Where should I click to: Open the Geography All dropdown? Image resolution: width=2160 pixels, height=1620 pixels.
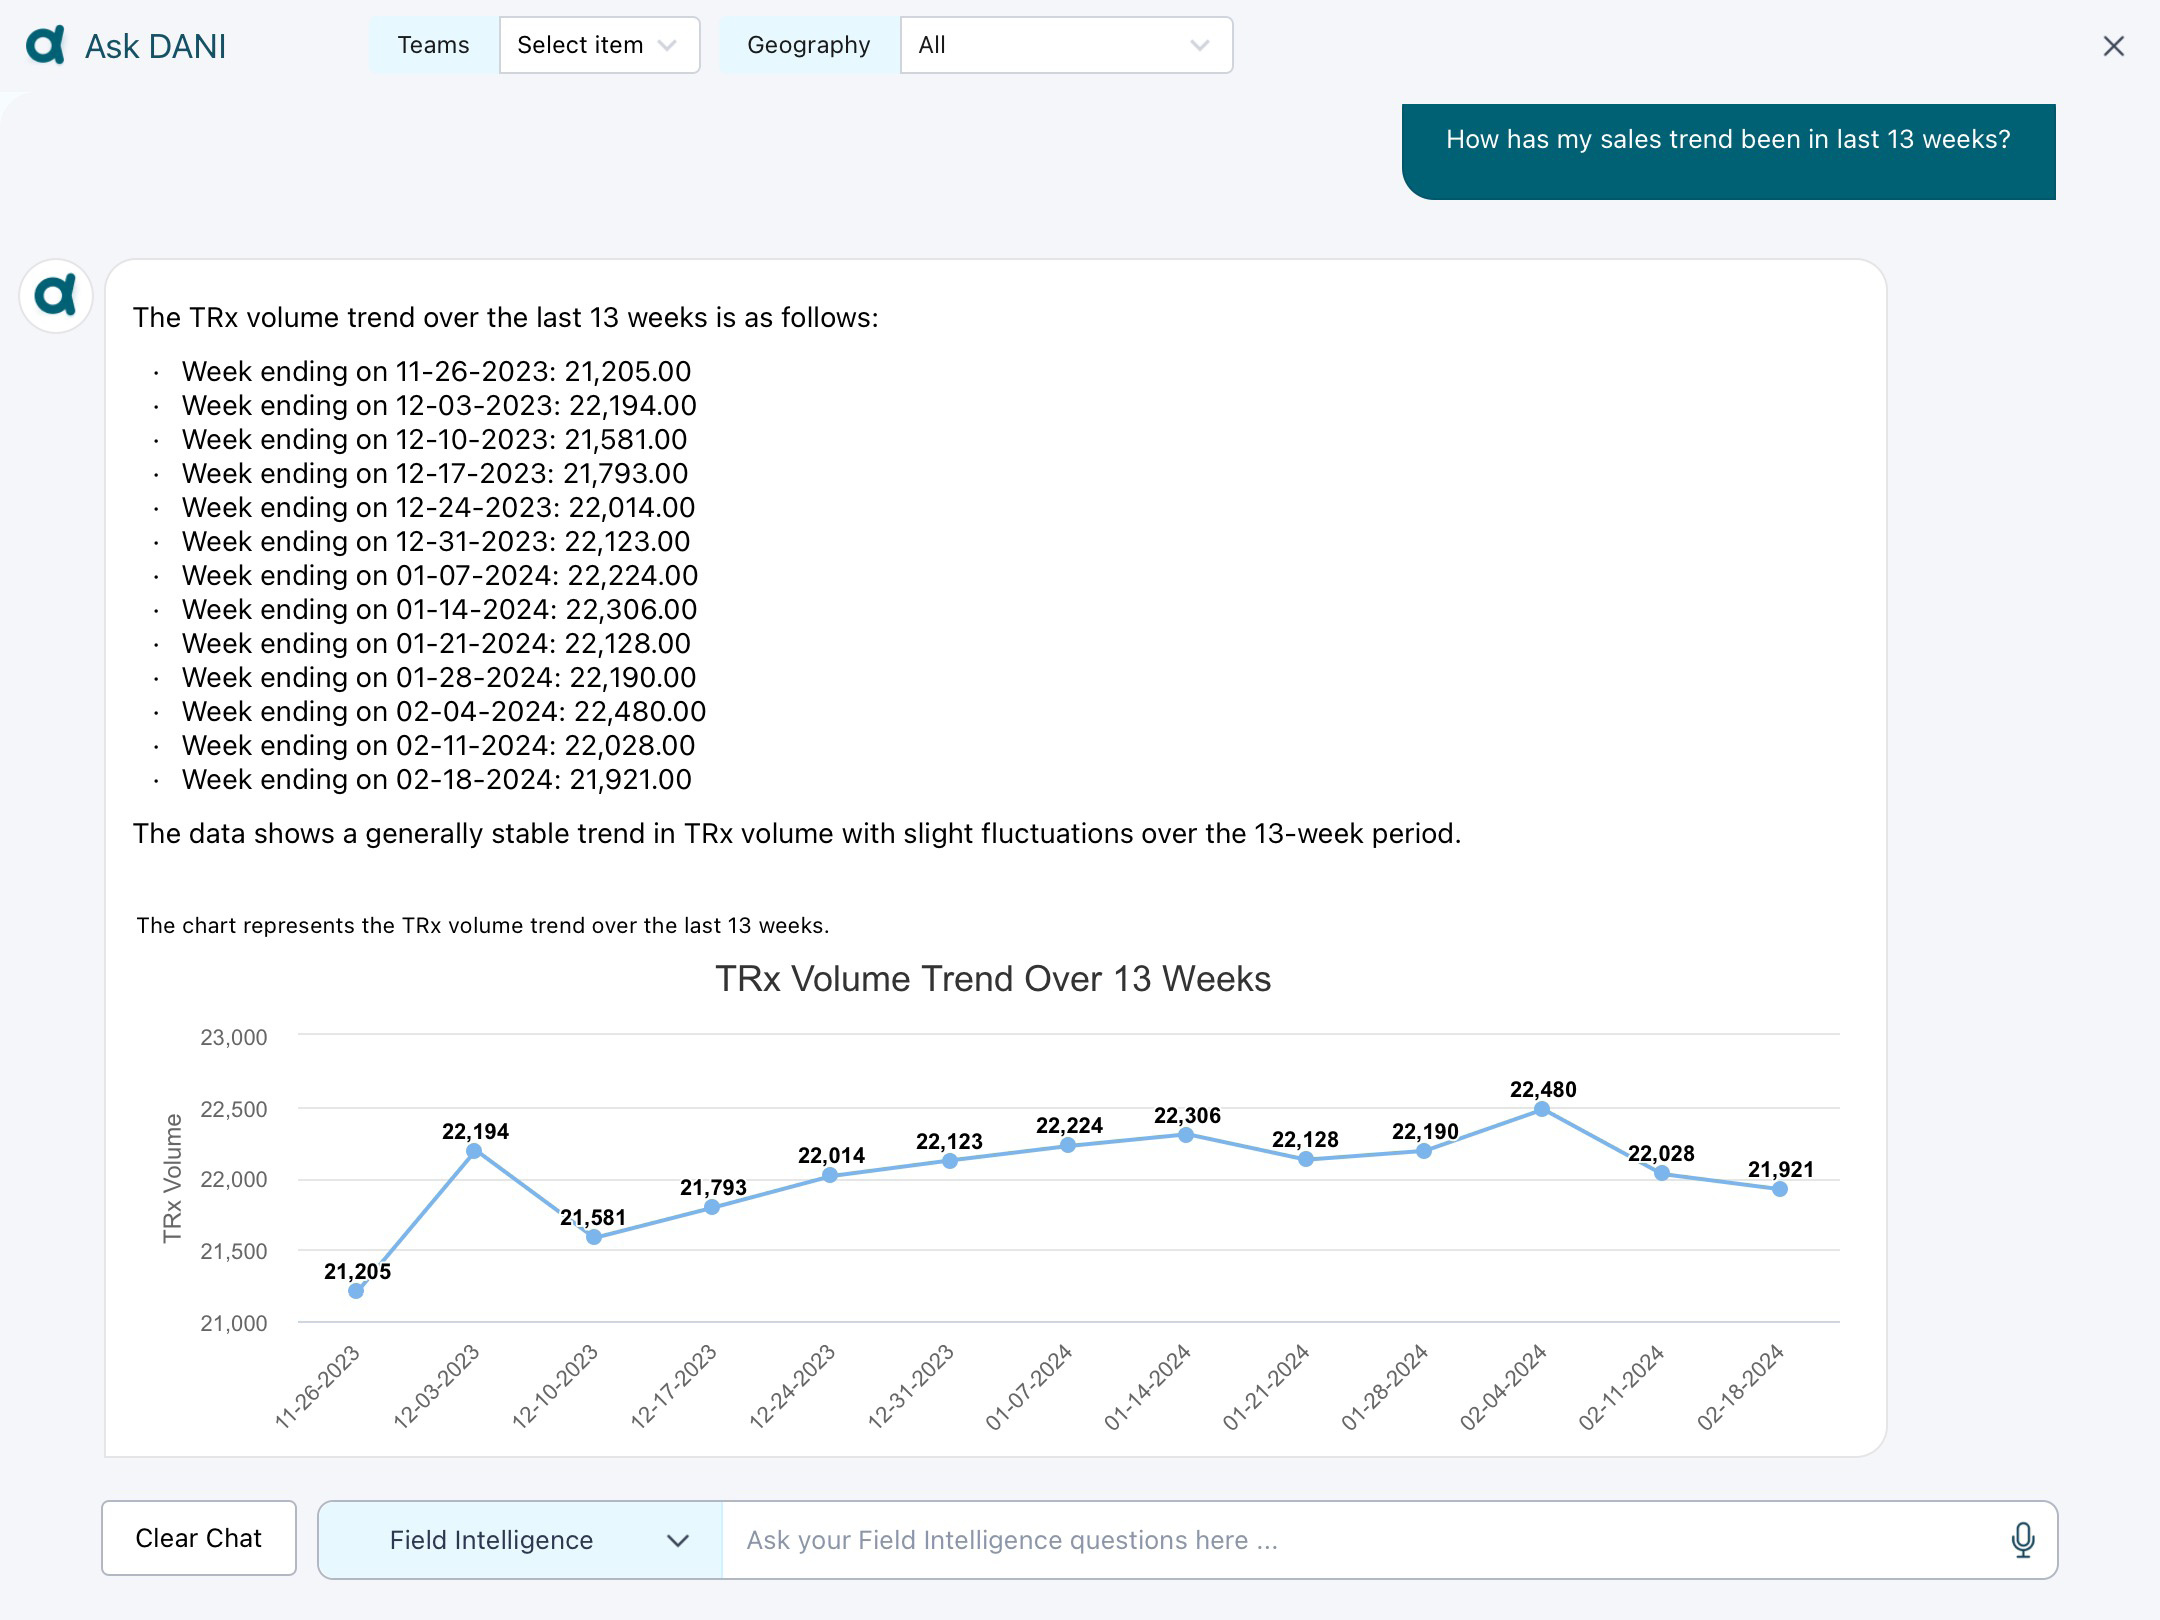[1065, 45]
